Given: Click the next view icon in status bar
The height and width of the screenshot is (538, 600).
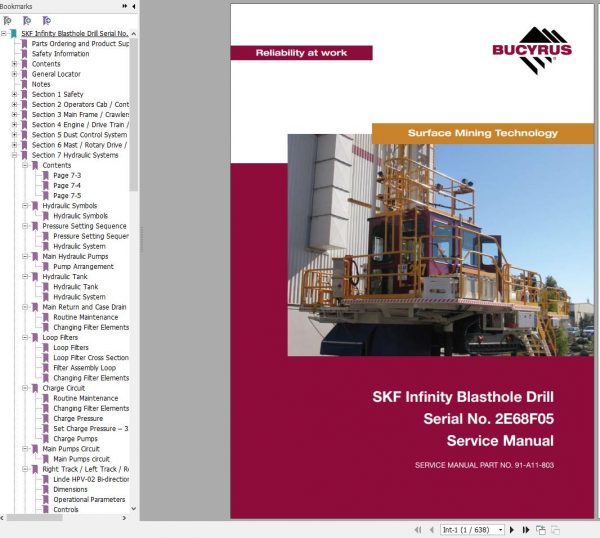Looking at the screenshot, I should (x=555, y=530).
